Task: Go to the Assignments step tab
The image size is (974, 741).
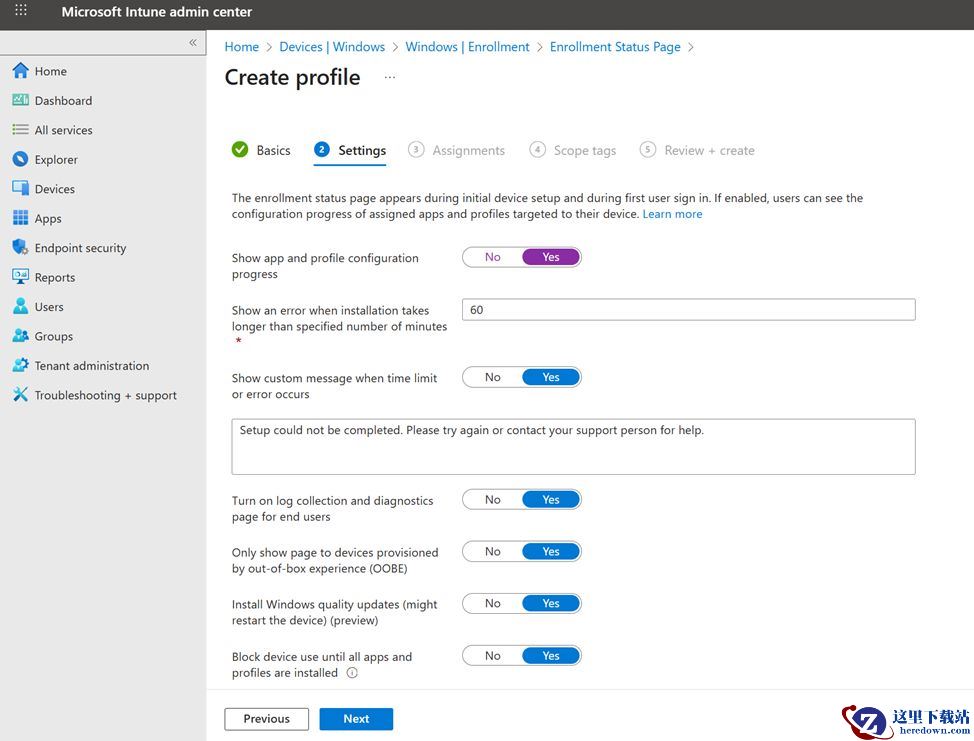Action: [468, 150]
